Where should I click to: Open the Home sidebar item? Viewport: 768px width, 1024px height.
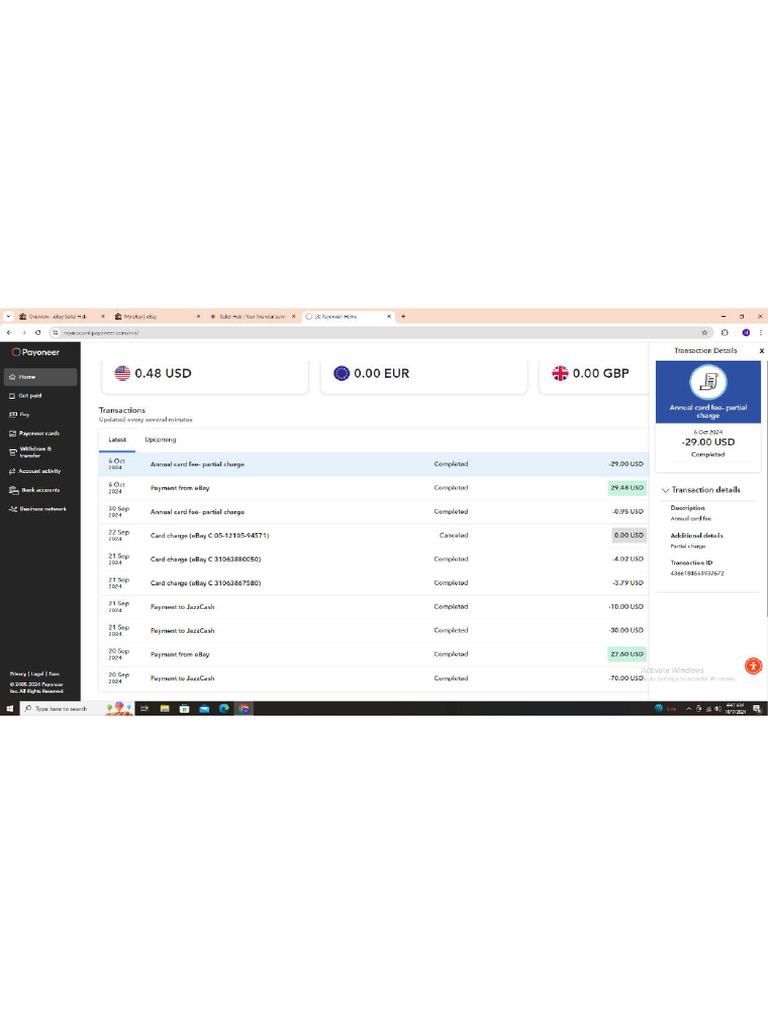[x=40, y=377]
